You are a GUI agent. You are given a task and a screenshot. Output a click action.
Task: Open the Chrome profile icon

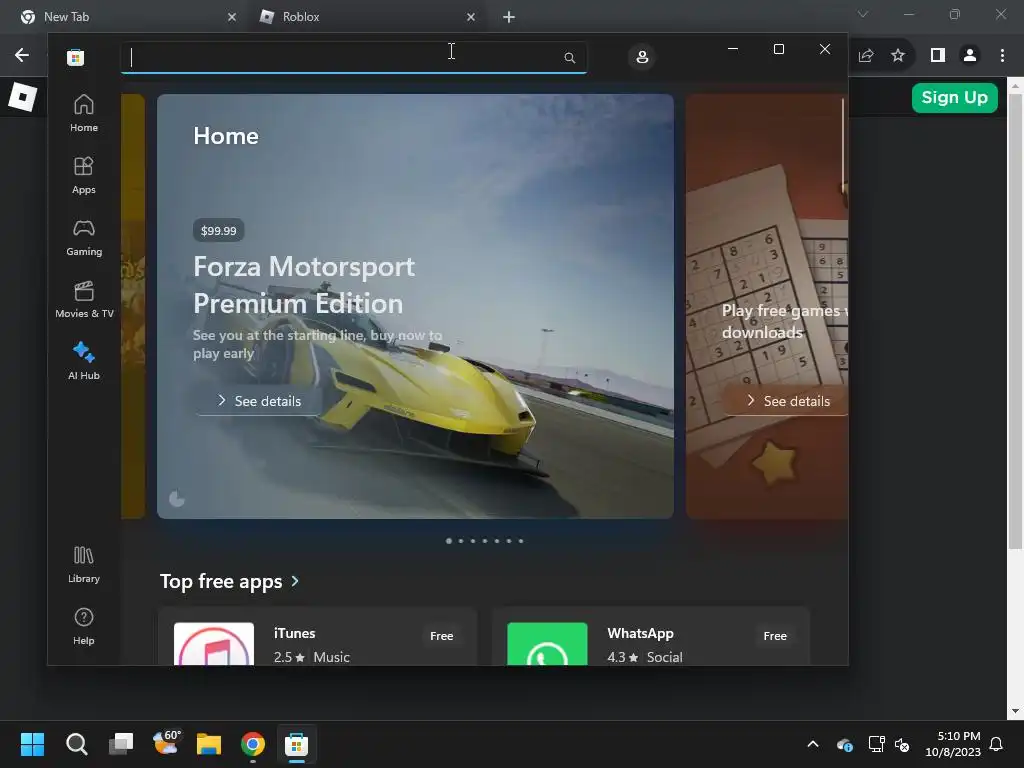[970, 56]
